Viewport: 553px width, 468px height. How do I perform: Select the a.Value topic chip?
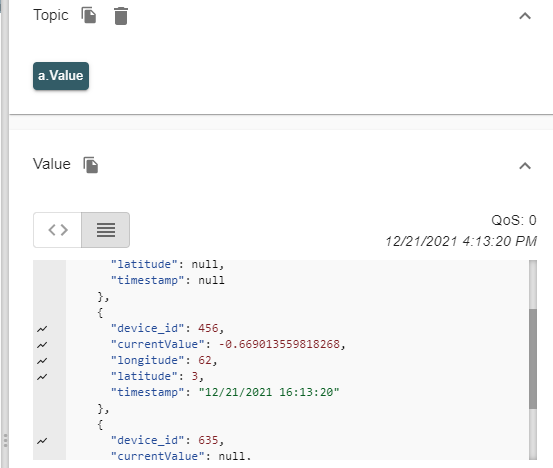pyautogui.click(x=61, y=76)
